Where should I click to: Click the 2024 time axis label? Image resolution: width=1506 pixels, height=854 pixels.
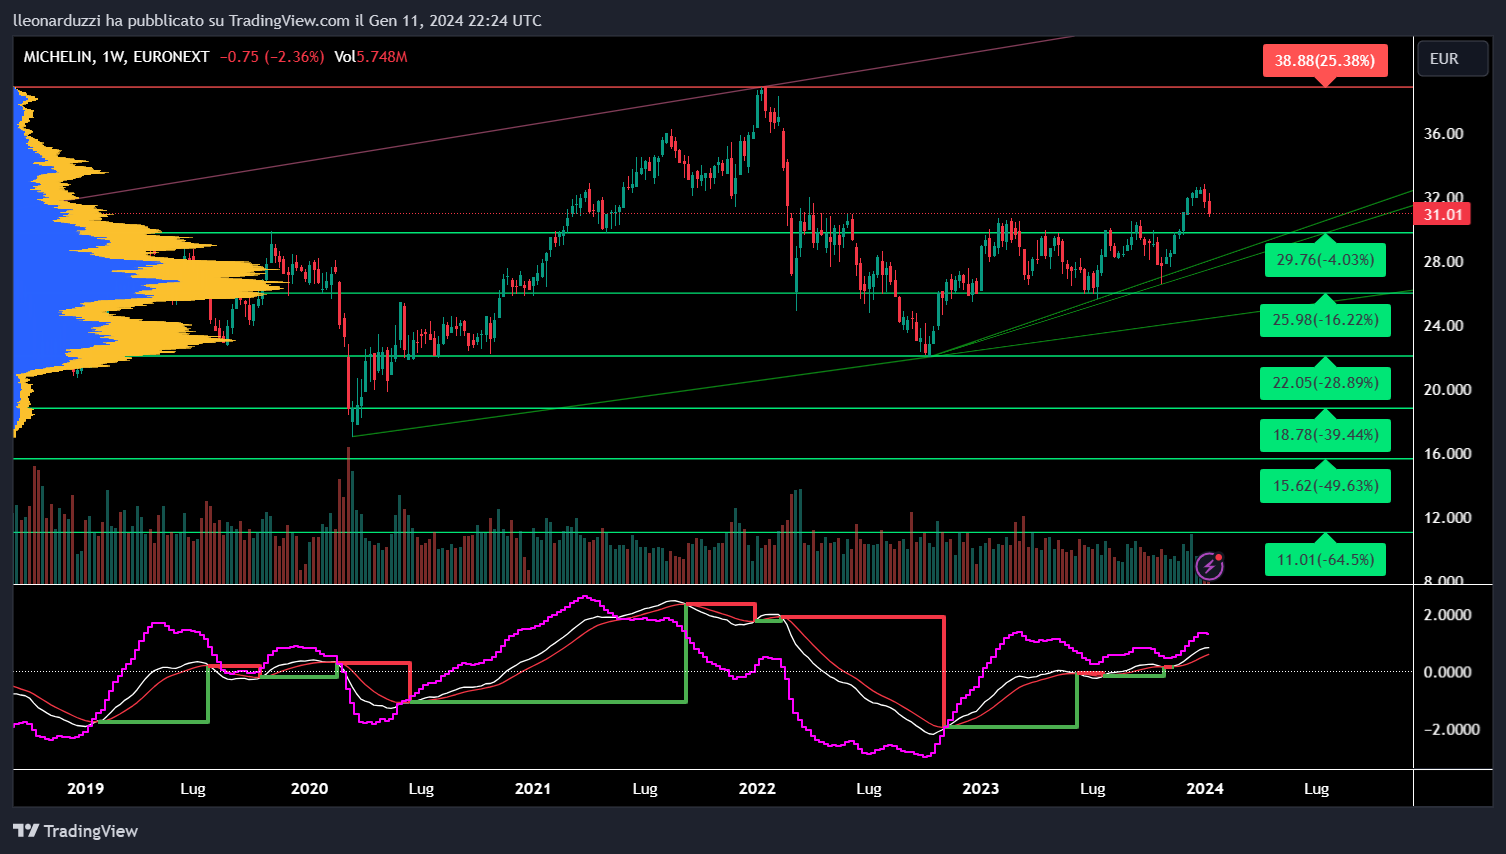coord(1205,789)
